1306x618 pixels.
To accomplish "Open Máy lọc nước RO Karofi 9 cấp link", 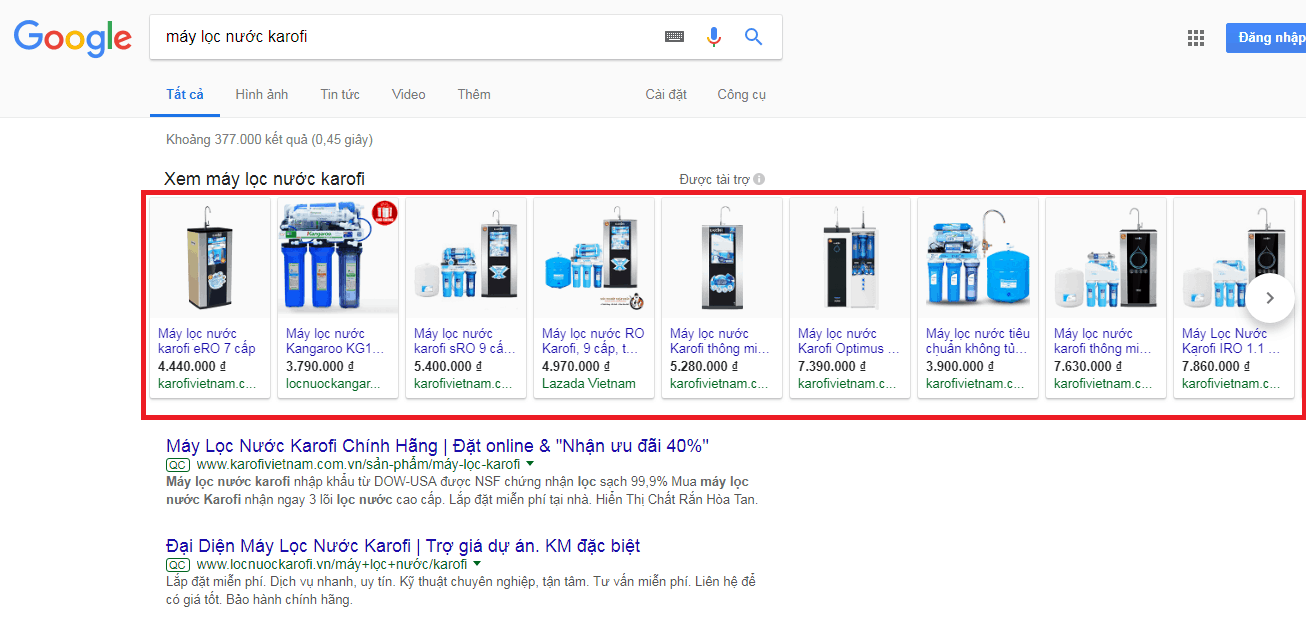I will click(x=593, y=341).
